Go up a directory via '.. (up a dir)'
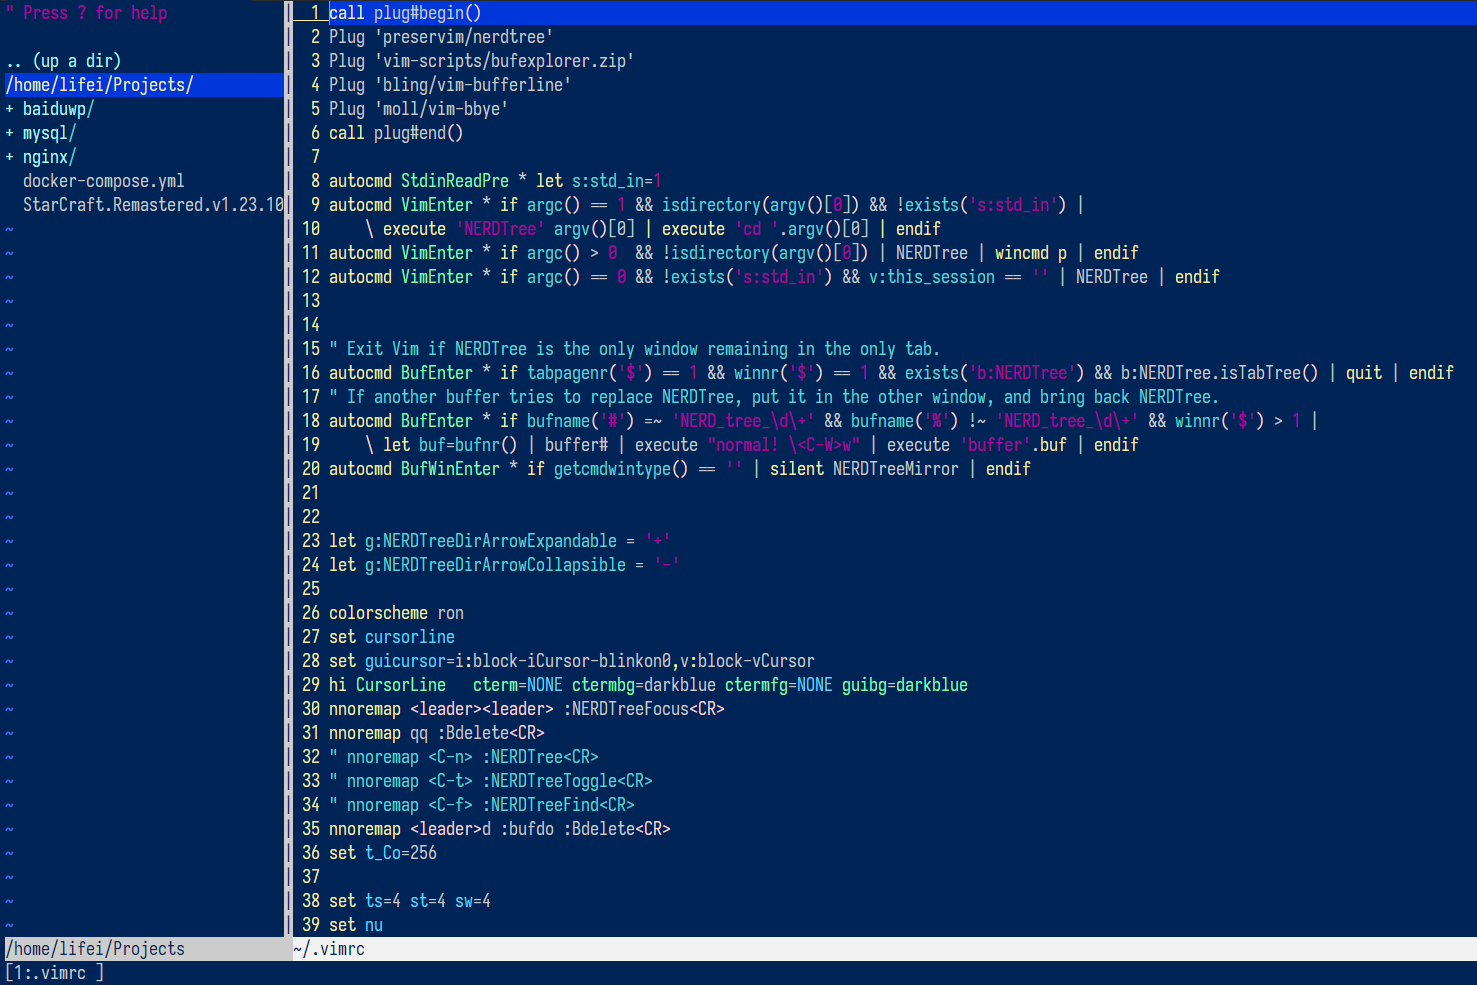The image size is (1477, 985). click(x=63, y=61)
